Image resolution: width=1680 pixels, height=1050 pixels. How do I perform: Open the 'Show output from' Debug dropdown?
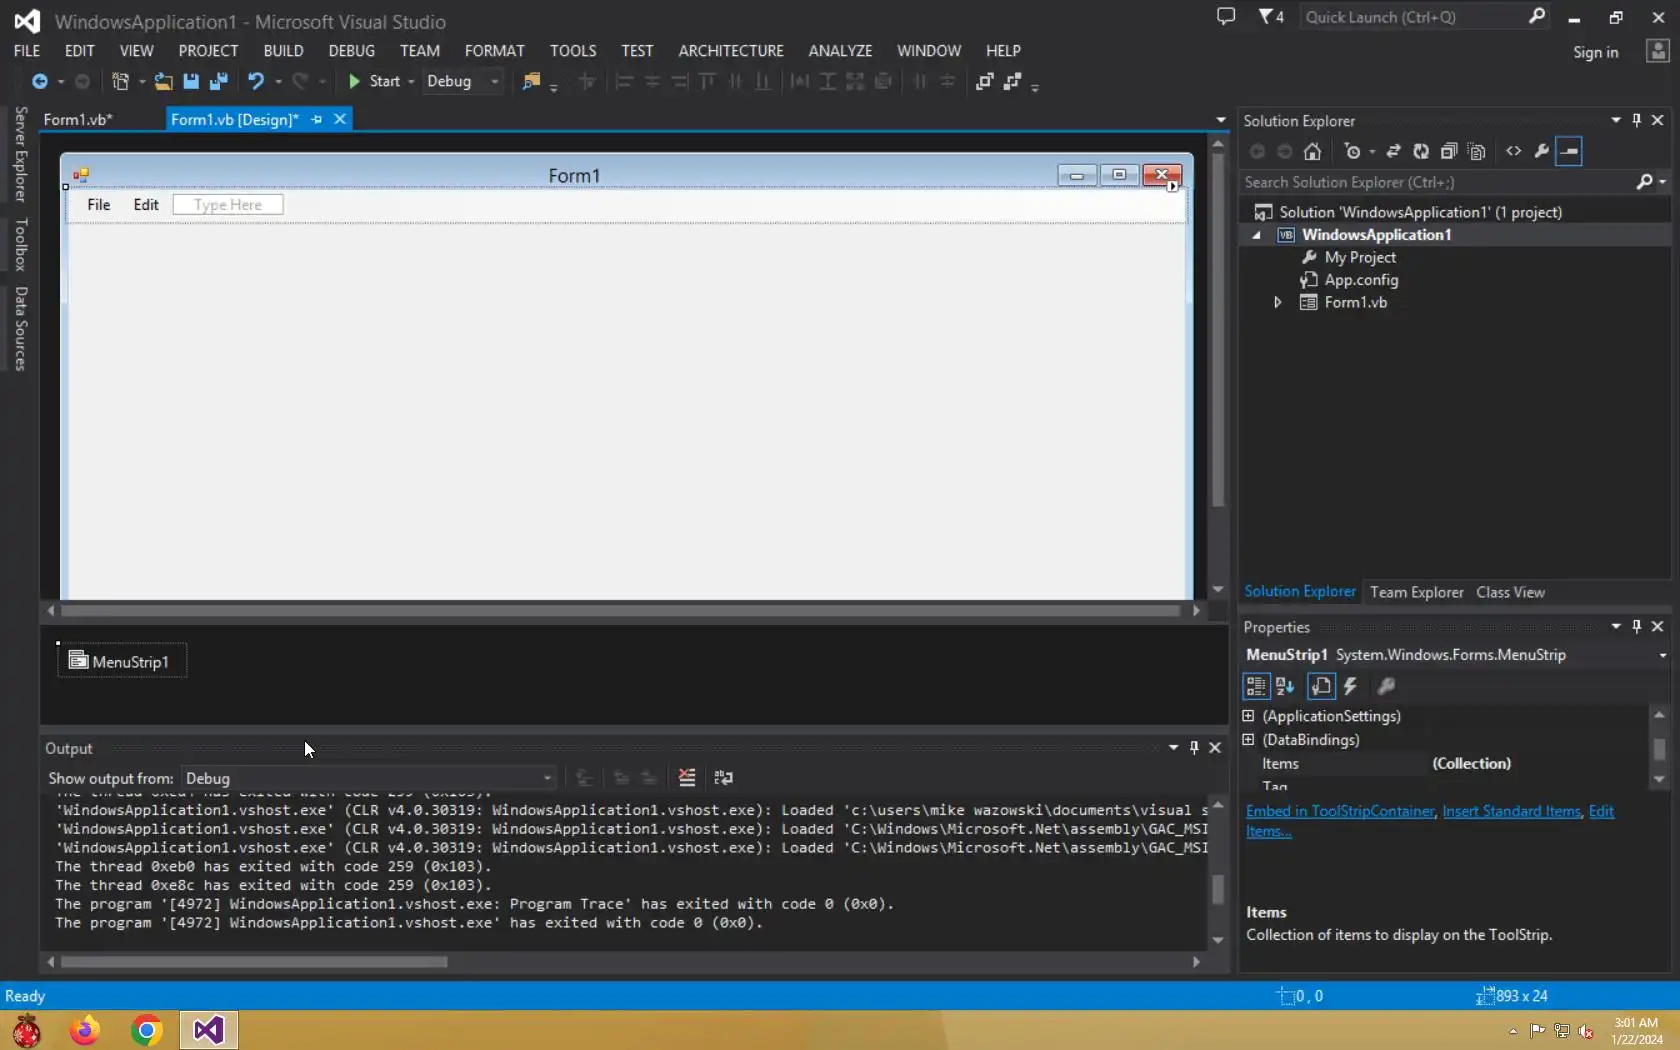tap(368, 778)
